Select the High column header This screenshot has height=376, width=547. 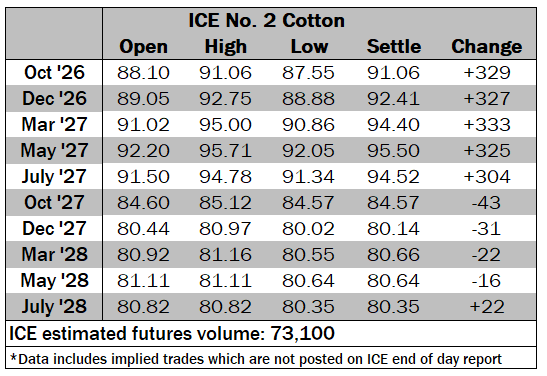coord(226,47)
